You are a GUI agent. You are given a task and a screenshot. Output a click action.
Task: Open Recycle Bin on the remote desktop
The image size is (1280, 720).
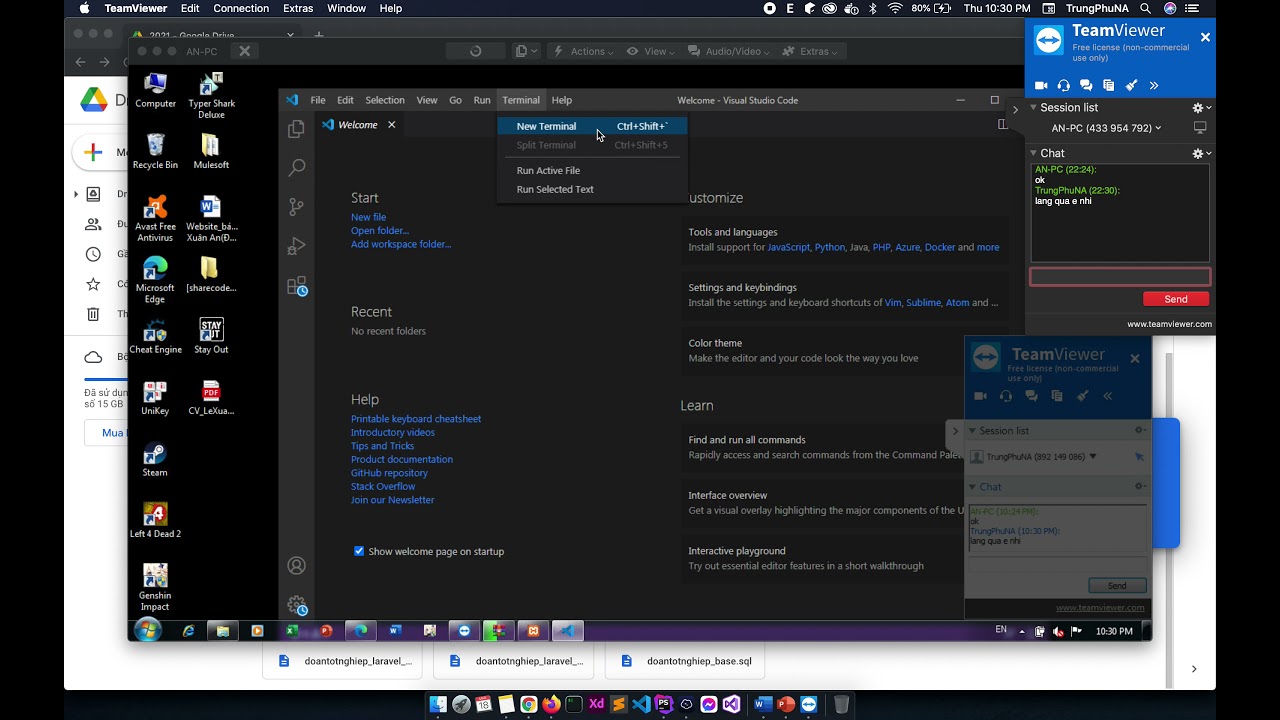coord(155,152)
